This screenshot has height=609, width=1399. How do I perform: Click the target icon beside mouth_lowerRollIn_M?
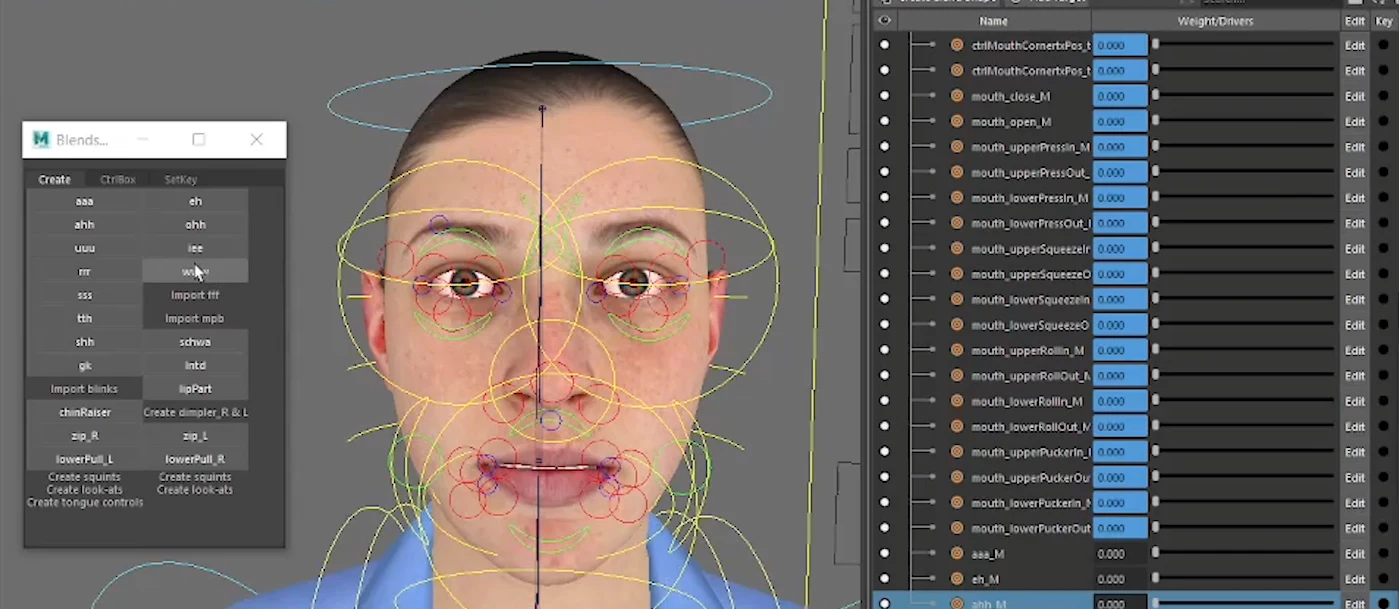(x=957, y=401)
